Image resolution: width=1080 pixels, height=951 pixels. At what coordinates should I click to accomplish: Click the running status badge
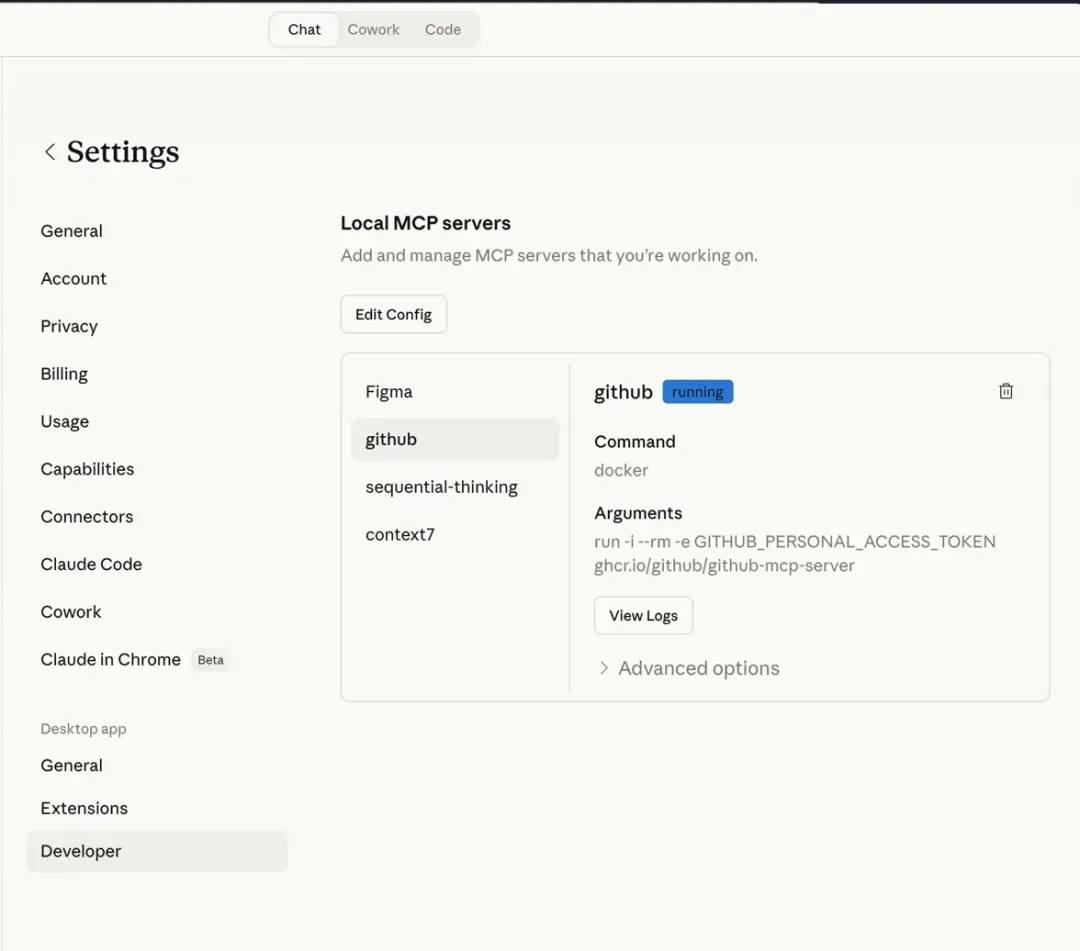697,392
